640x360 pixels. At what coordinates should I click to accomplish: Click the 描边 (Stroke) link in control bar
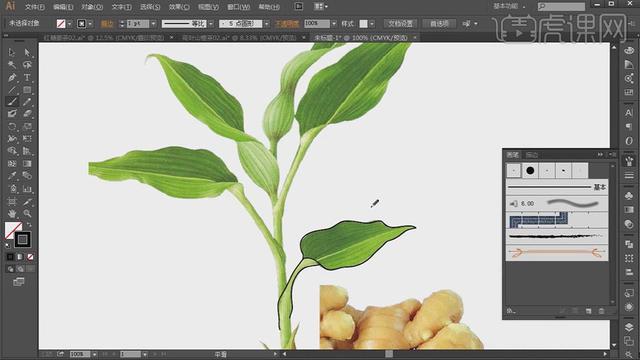coord(107,24)
